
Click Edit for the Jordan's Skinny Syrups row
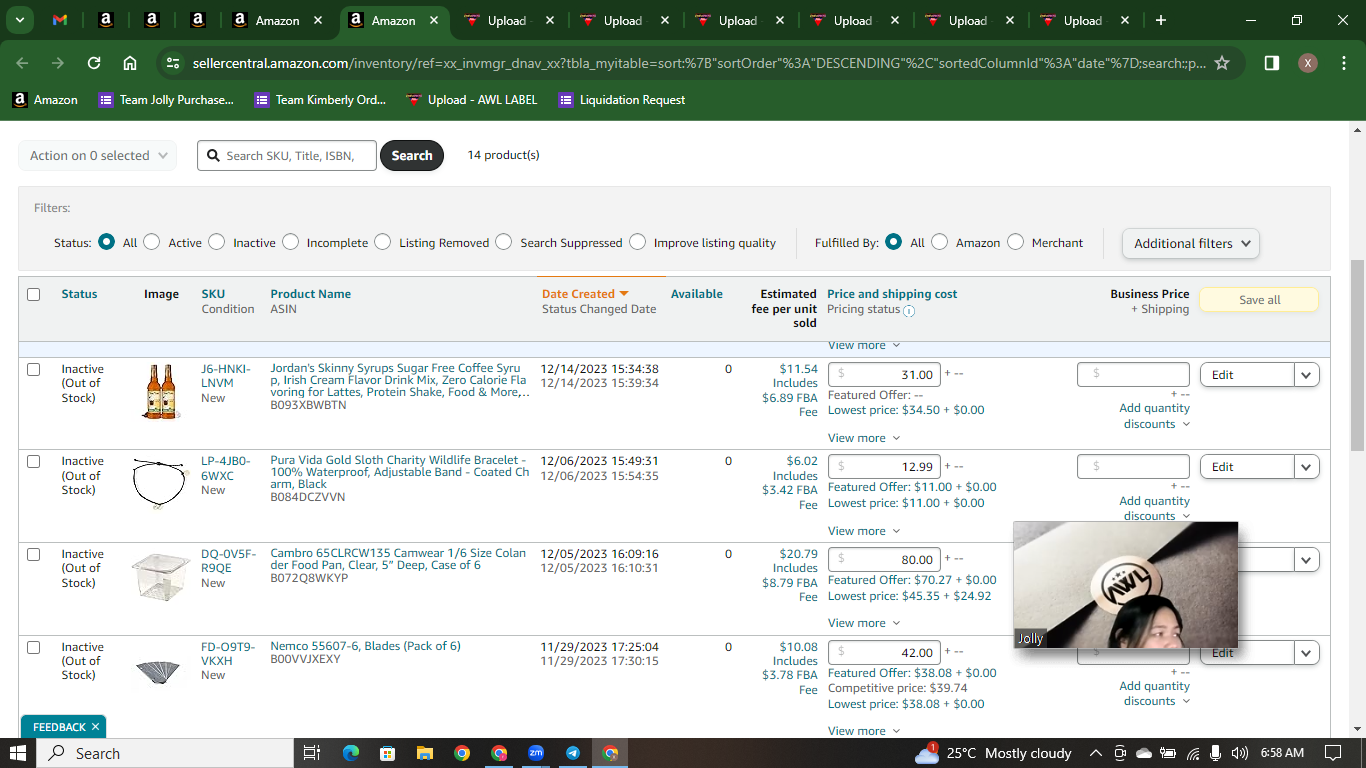coord(1247,375)
